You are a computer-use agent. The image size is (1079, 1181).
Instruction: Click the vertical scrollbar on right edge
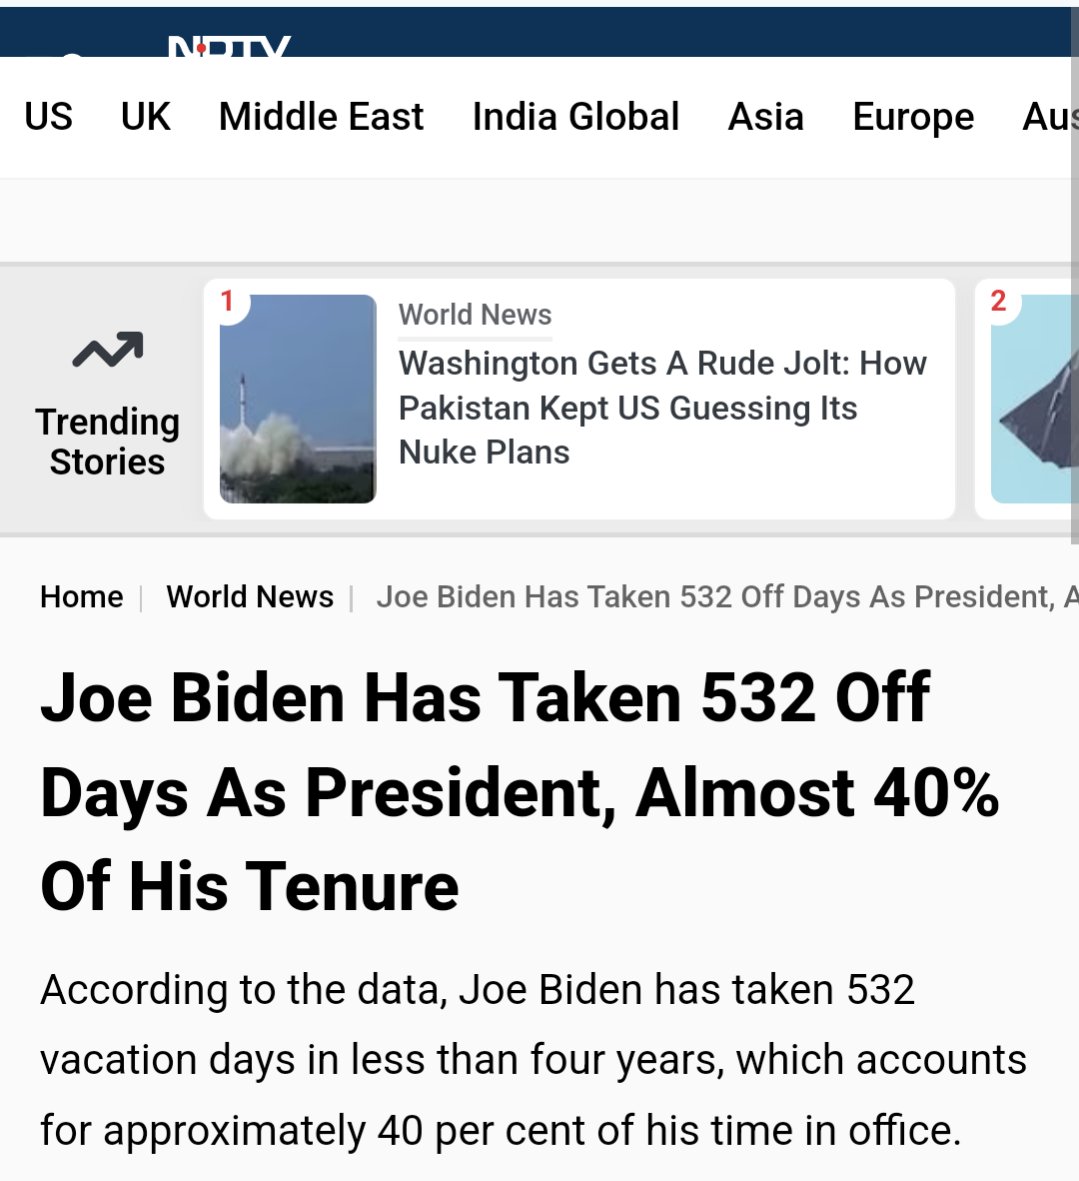coord(1074,300)
